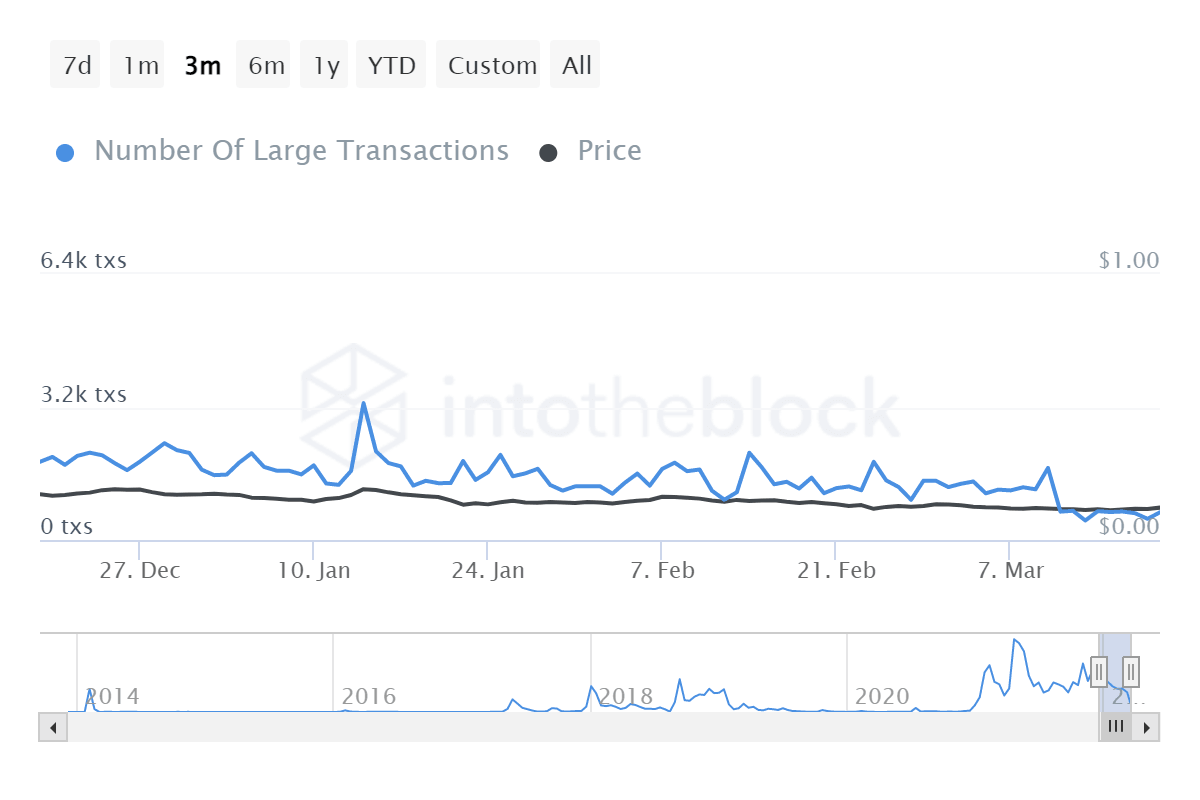The image size is (1200, 800).
Task: Click the navigator scrollbar thumb
Action: [x=1115, y=727]
